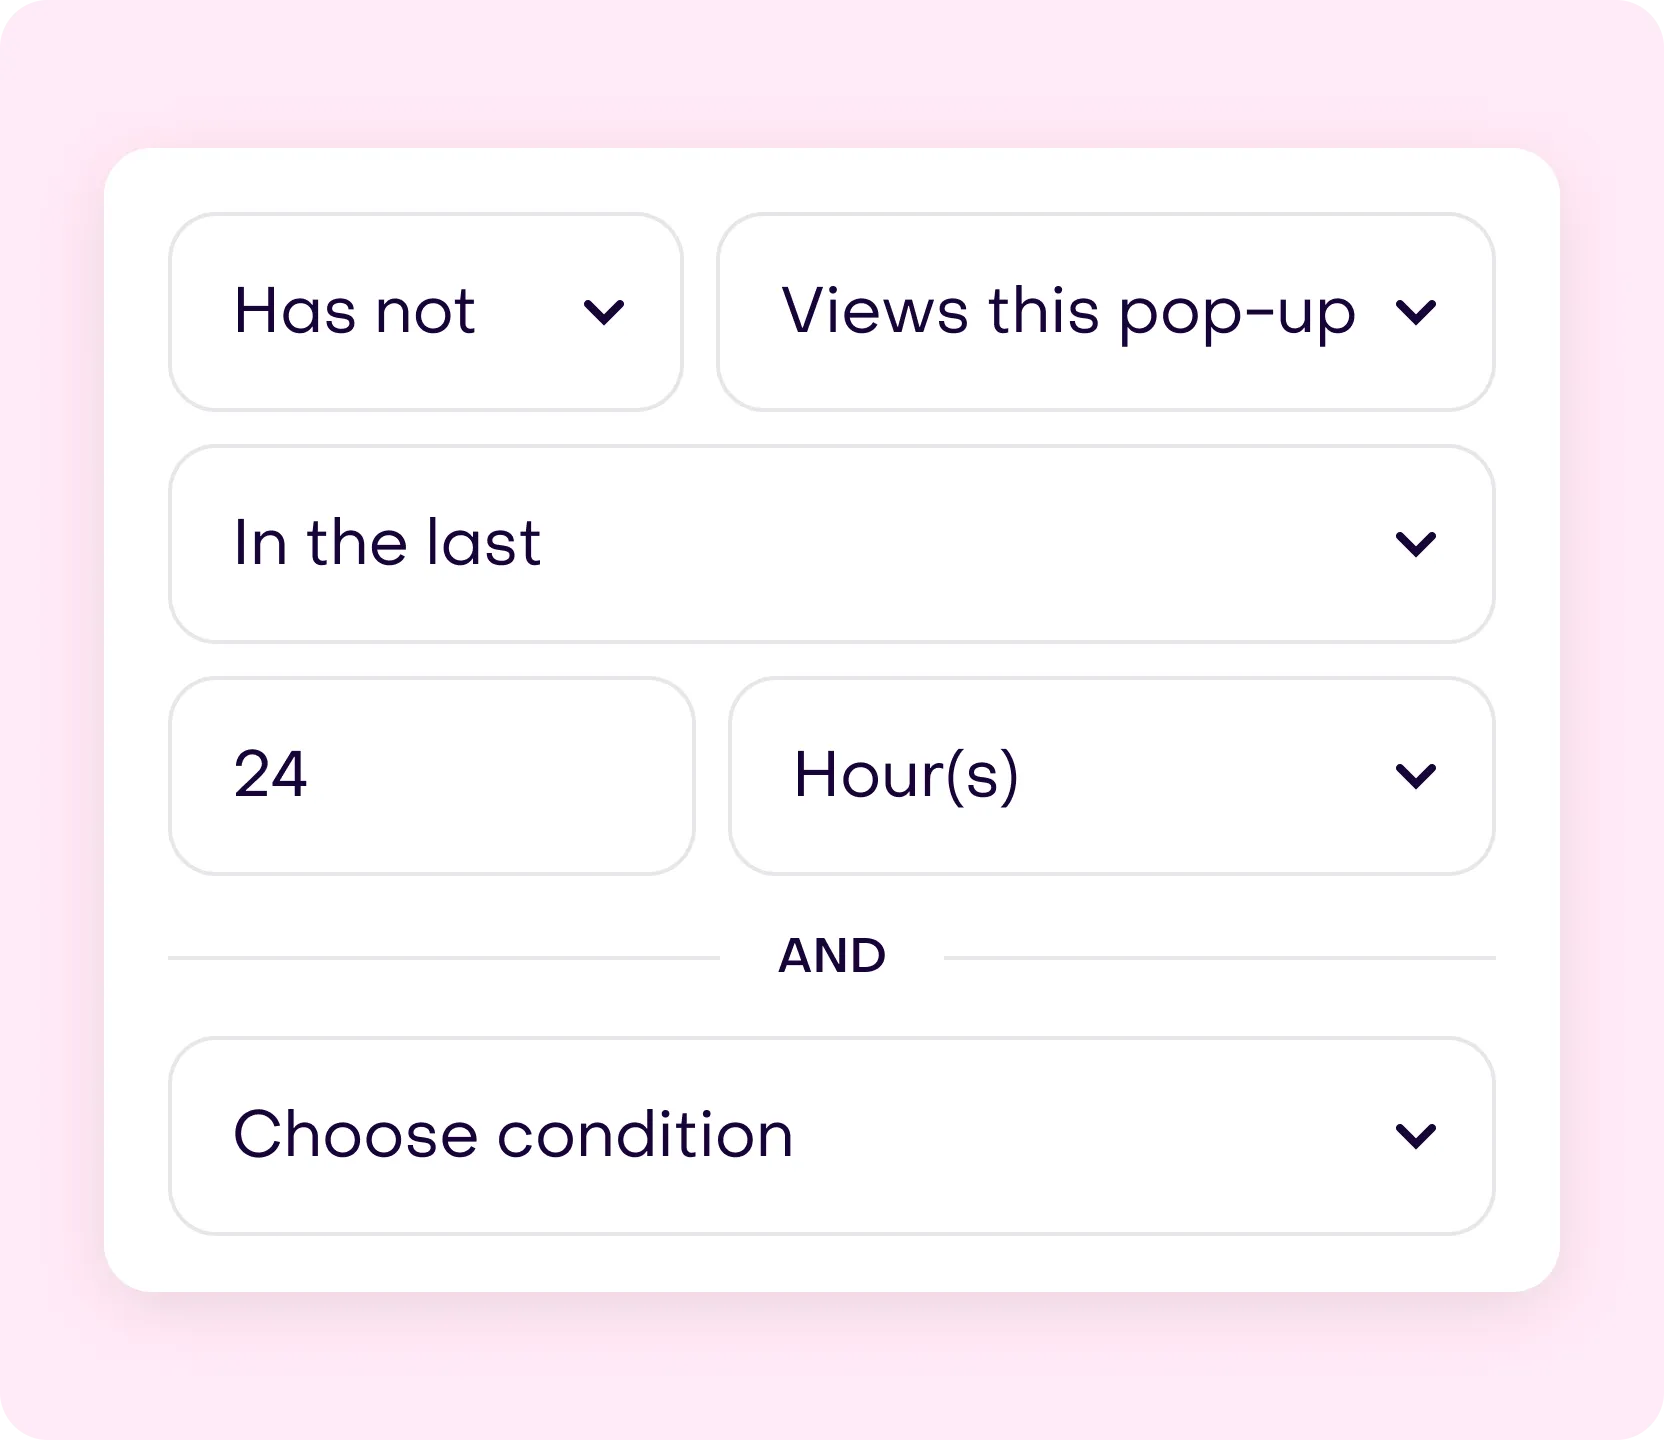
Task: Open the "Has not" dropdown
Action: [426, 311]
